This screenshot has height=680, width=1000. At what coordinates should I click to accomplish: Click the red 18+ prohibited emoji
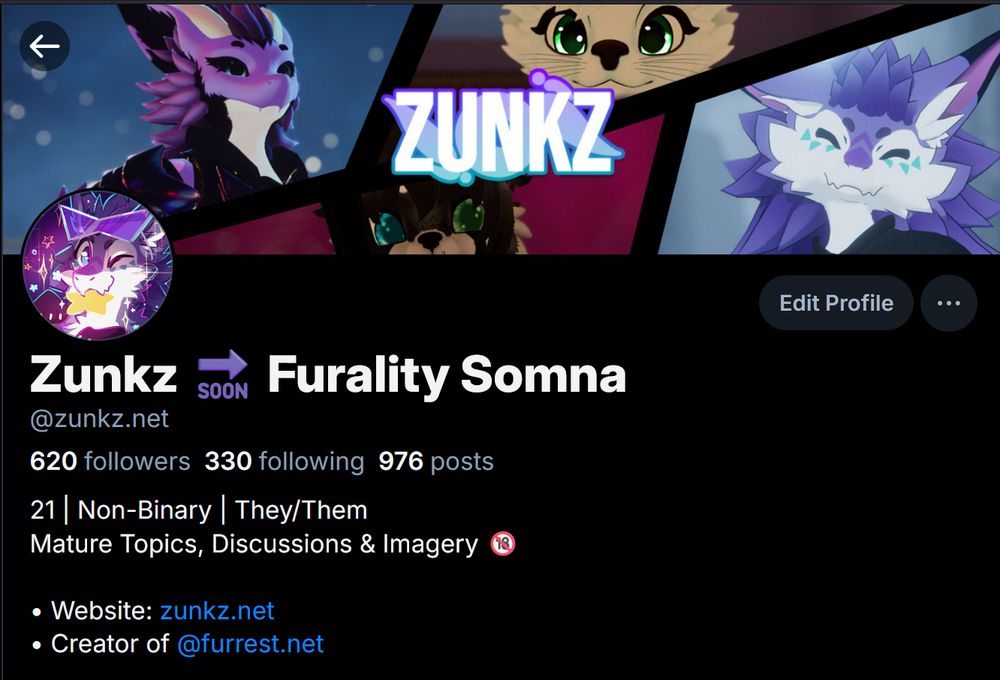point(503,543)
